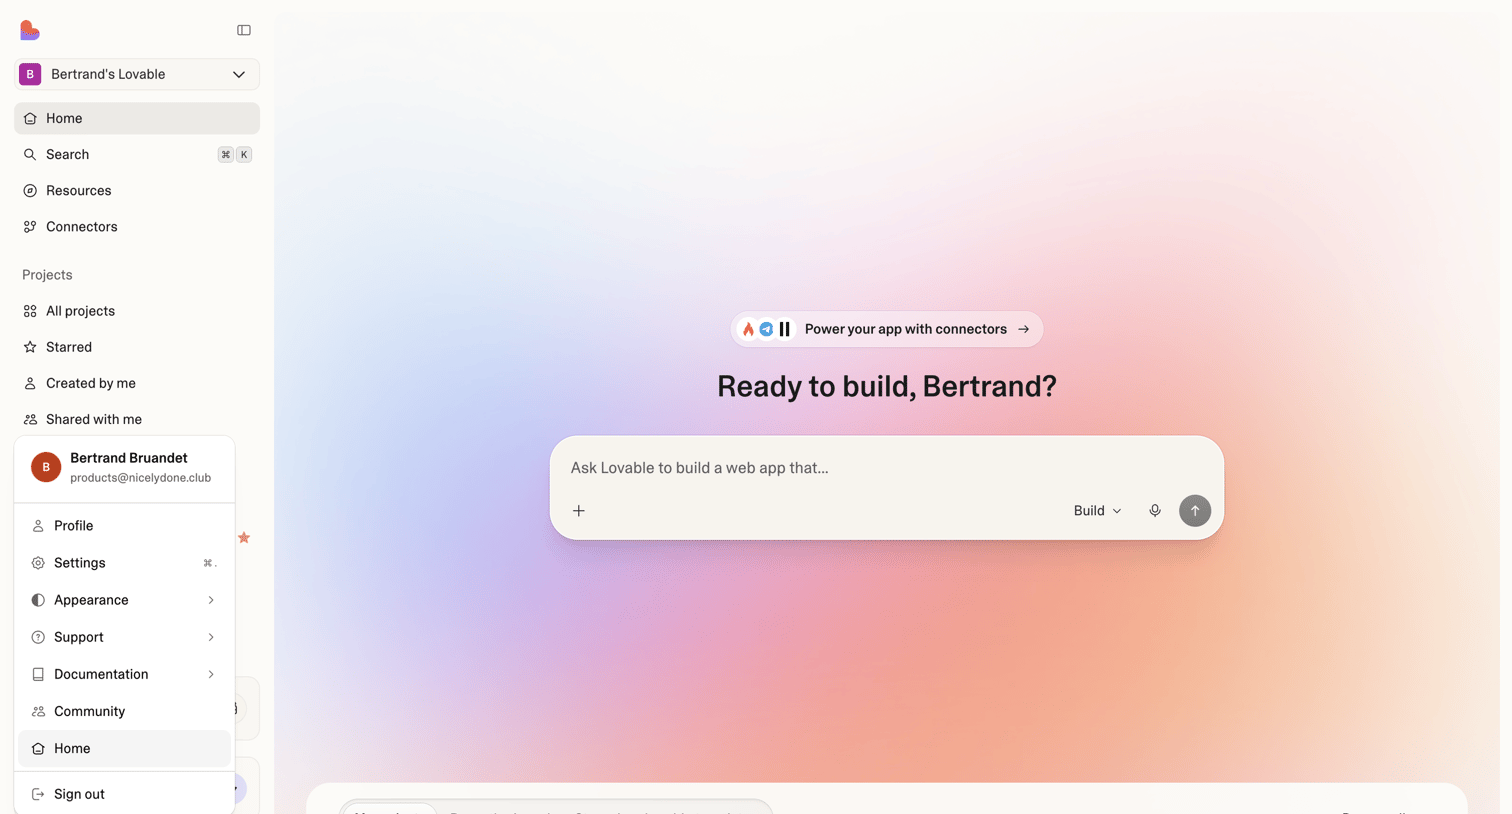Viewport: 1512px width, 814px height.
Task: Select Home in the account menu
Action: tap(124, 748)
